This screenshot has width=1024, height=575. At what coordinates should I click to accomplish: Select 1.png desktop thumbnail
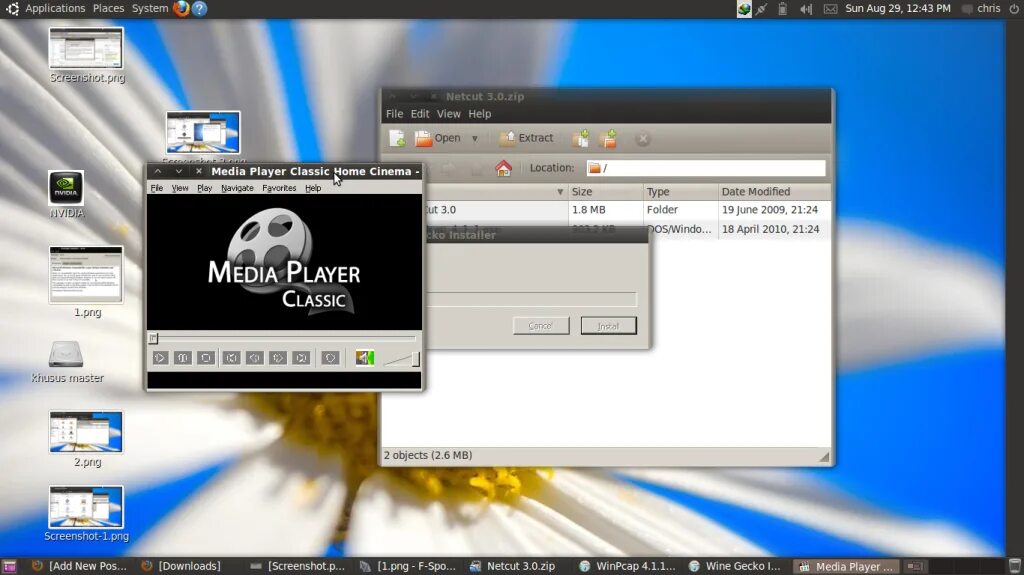click(x=86, y=274)
